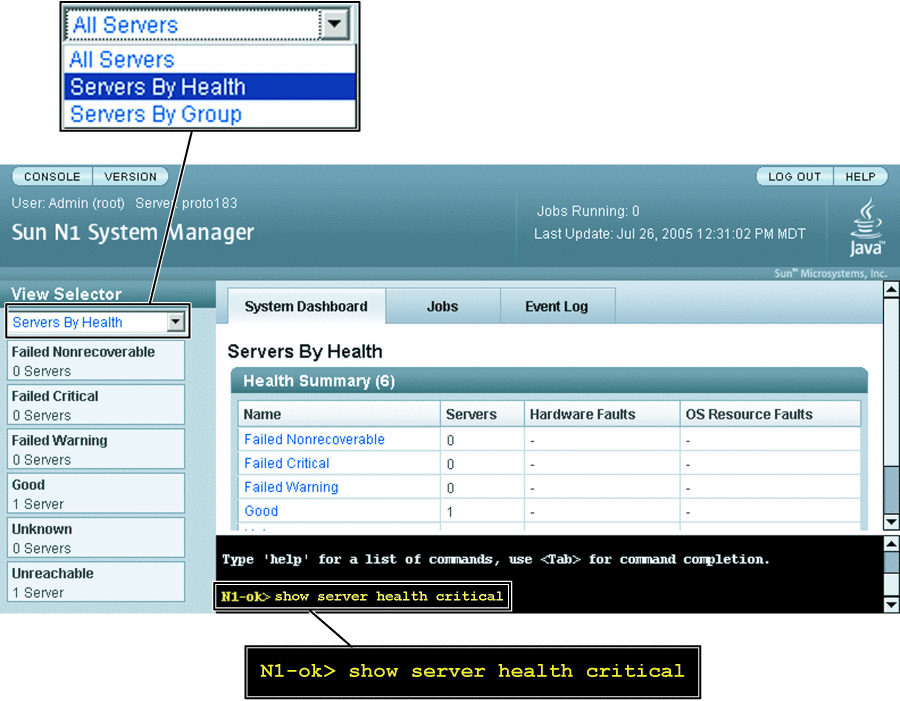Open the All Servers dropdown arrow in callout

334,25
